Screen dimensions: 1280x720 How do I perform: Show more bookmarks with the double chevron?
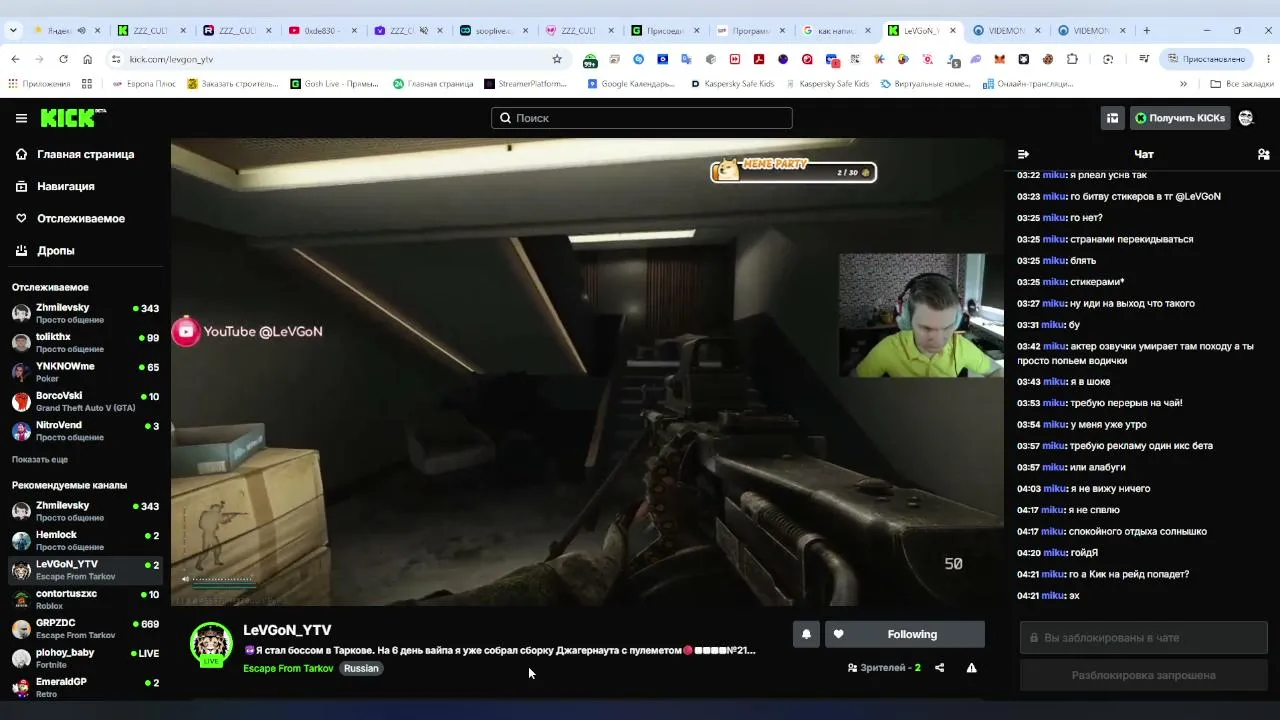(x=1184, y=84)
